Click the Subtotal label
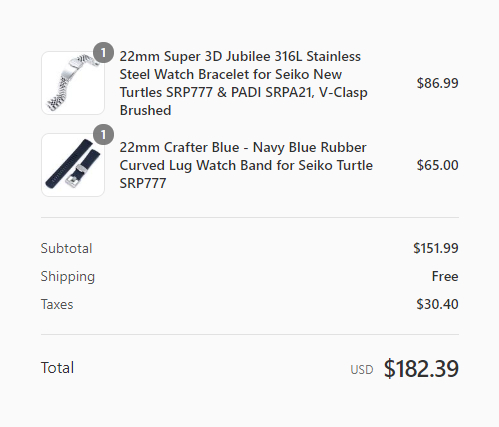 (66, 248)
